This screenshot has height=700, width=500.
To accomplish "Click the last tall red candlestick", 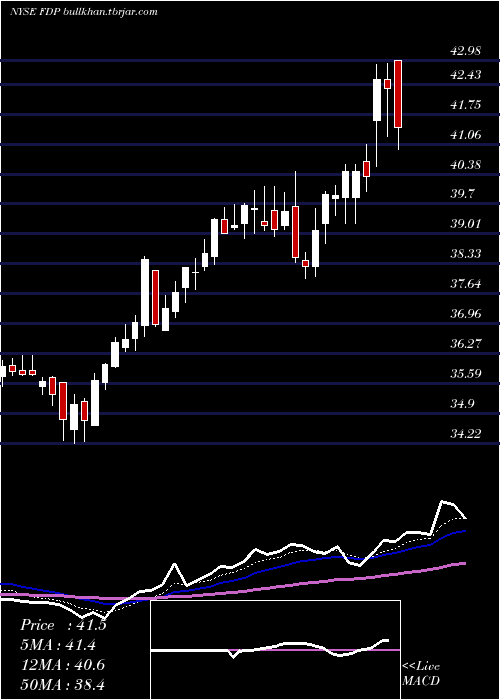I will [x=398, y=94].
